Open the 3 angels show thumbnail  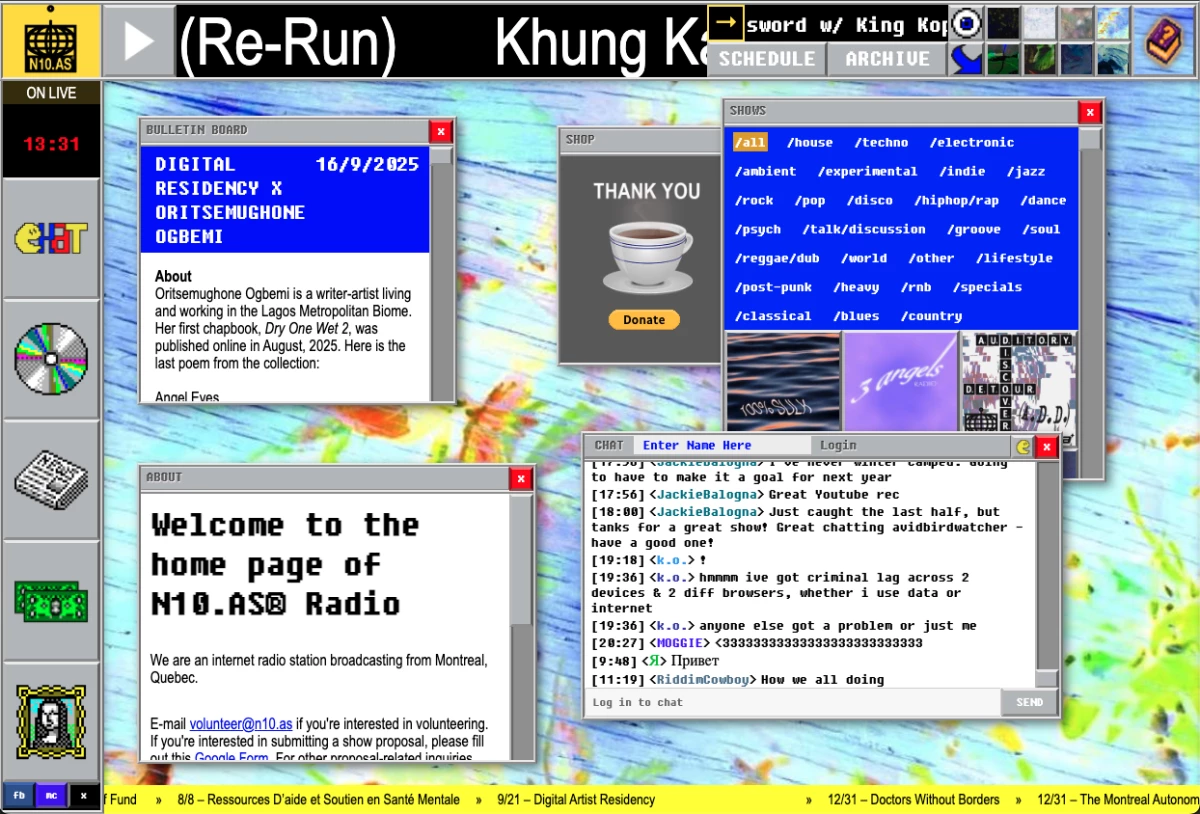coord(900,380)
